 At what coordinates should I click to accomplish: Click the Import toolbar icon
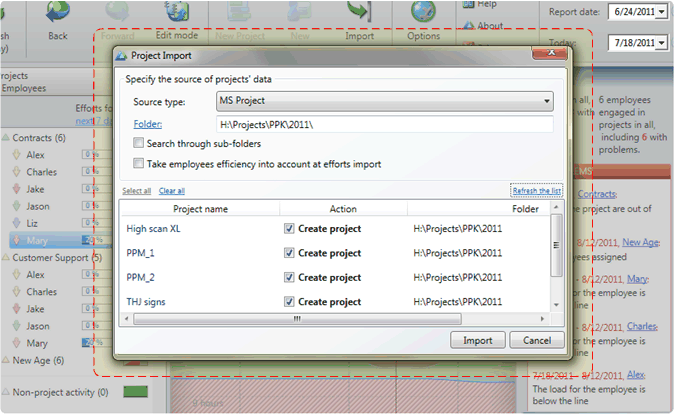359,12
